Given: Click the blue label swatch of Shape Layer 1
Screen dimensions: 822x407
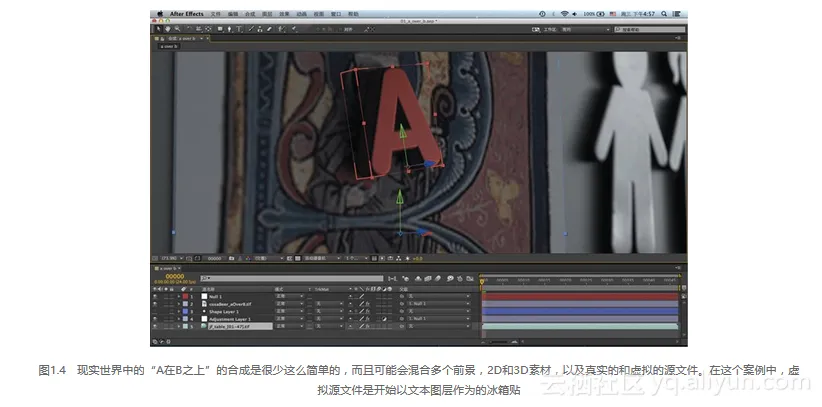Looking at the screenshot, I should click(x=185, y=311).
